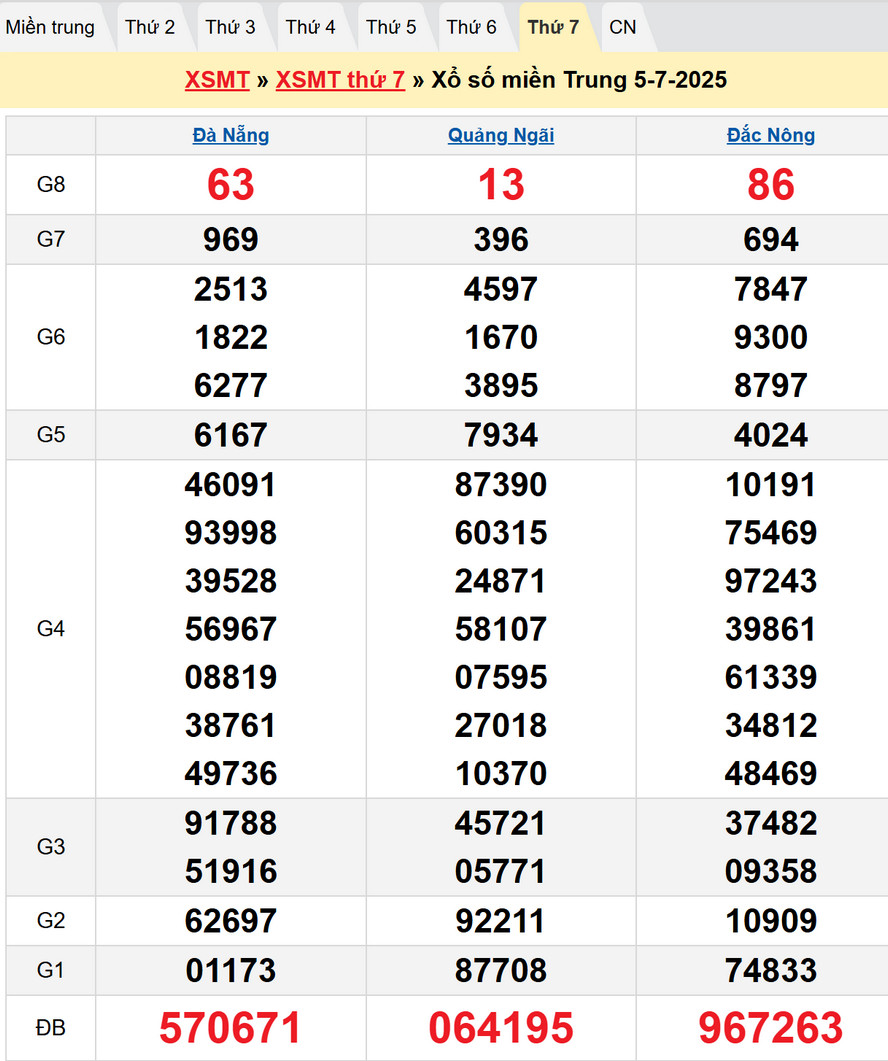Select the CN (Sunday) tab
The width and height of the screenshot is (888, 1061).
click(x=622, y=27)
